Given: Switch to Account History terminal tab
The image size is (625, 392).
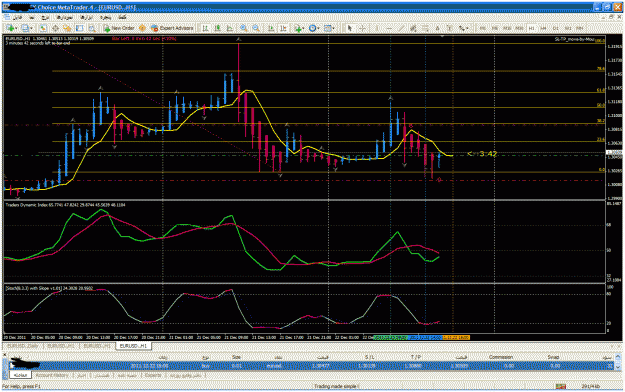Looking at the screenshot, I should click(52, 375).
